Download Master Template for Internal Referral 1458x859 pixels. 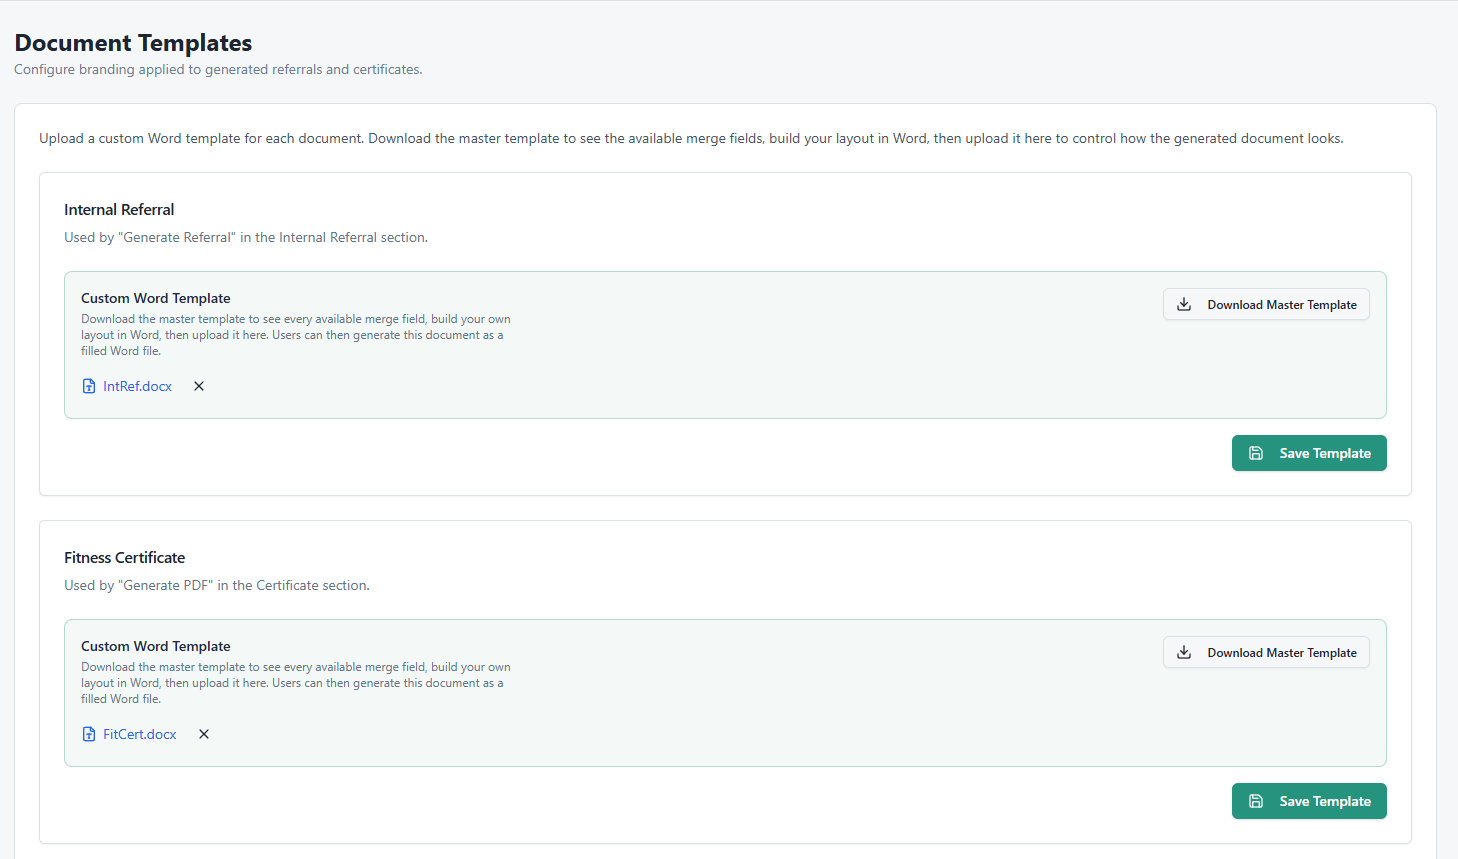click(x=1266, y=304)
